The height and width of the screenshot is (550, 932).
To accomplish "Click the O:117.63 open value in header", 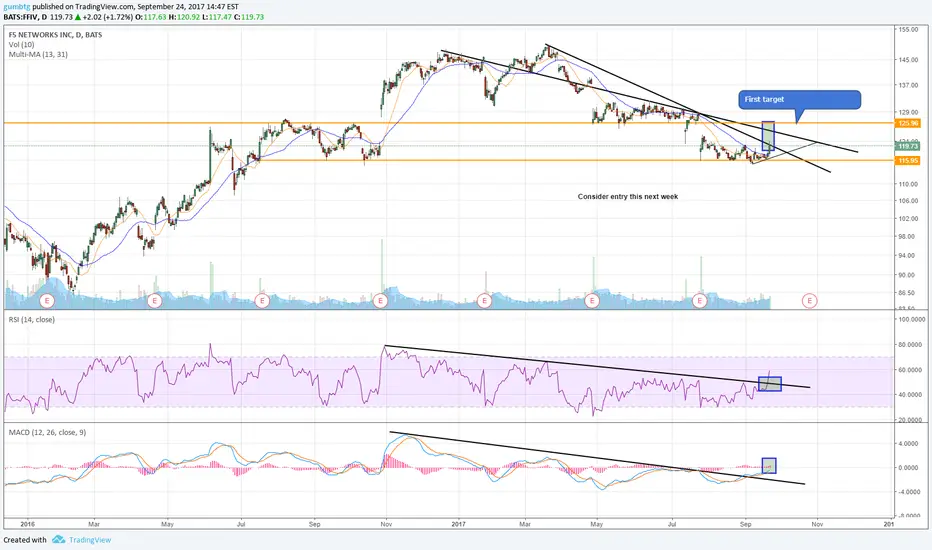I will pos(151,17).
